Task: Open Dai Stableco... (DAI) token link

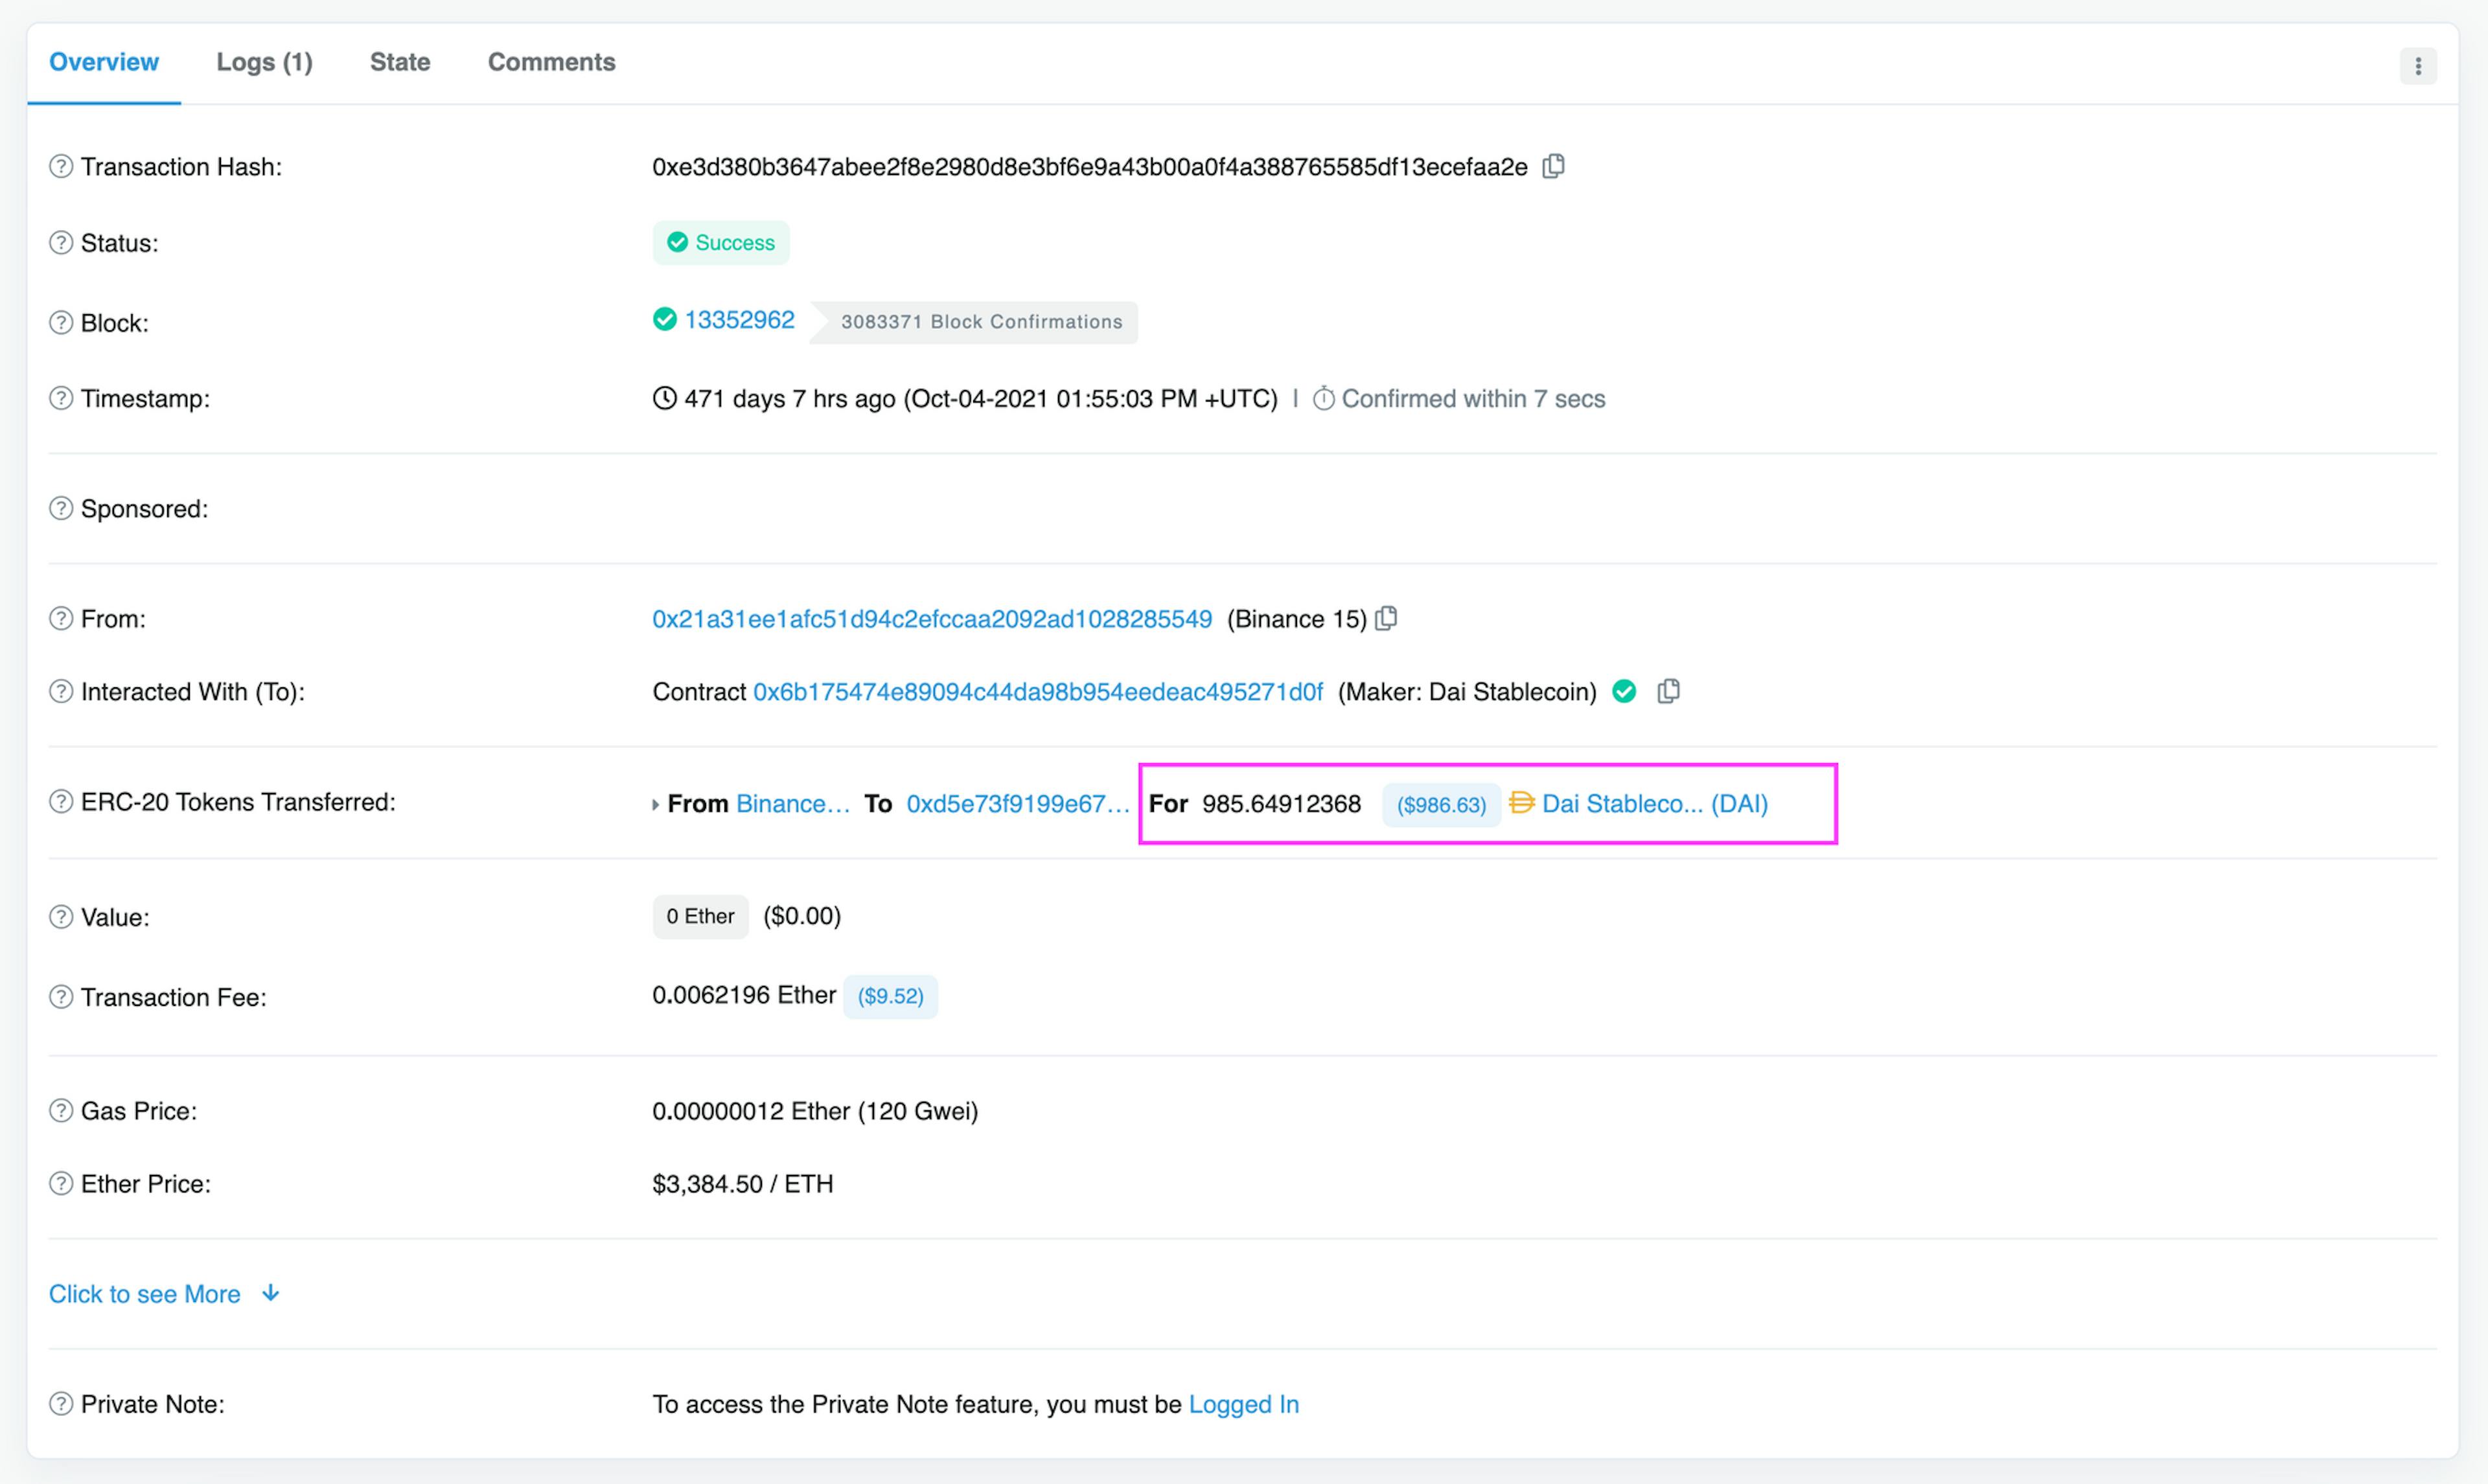Action: click(1655, 804)
